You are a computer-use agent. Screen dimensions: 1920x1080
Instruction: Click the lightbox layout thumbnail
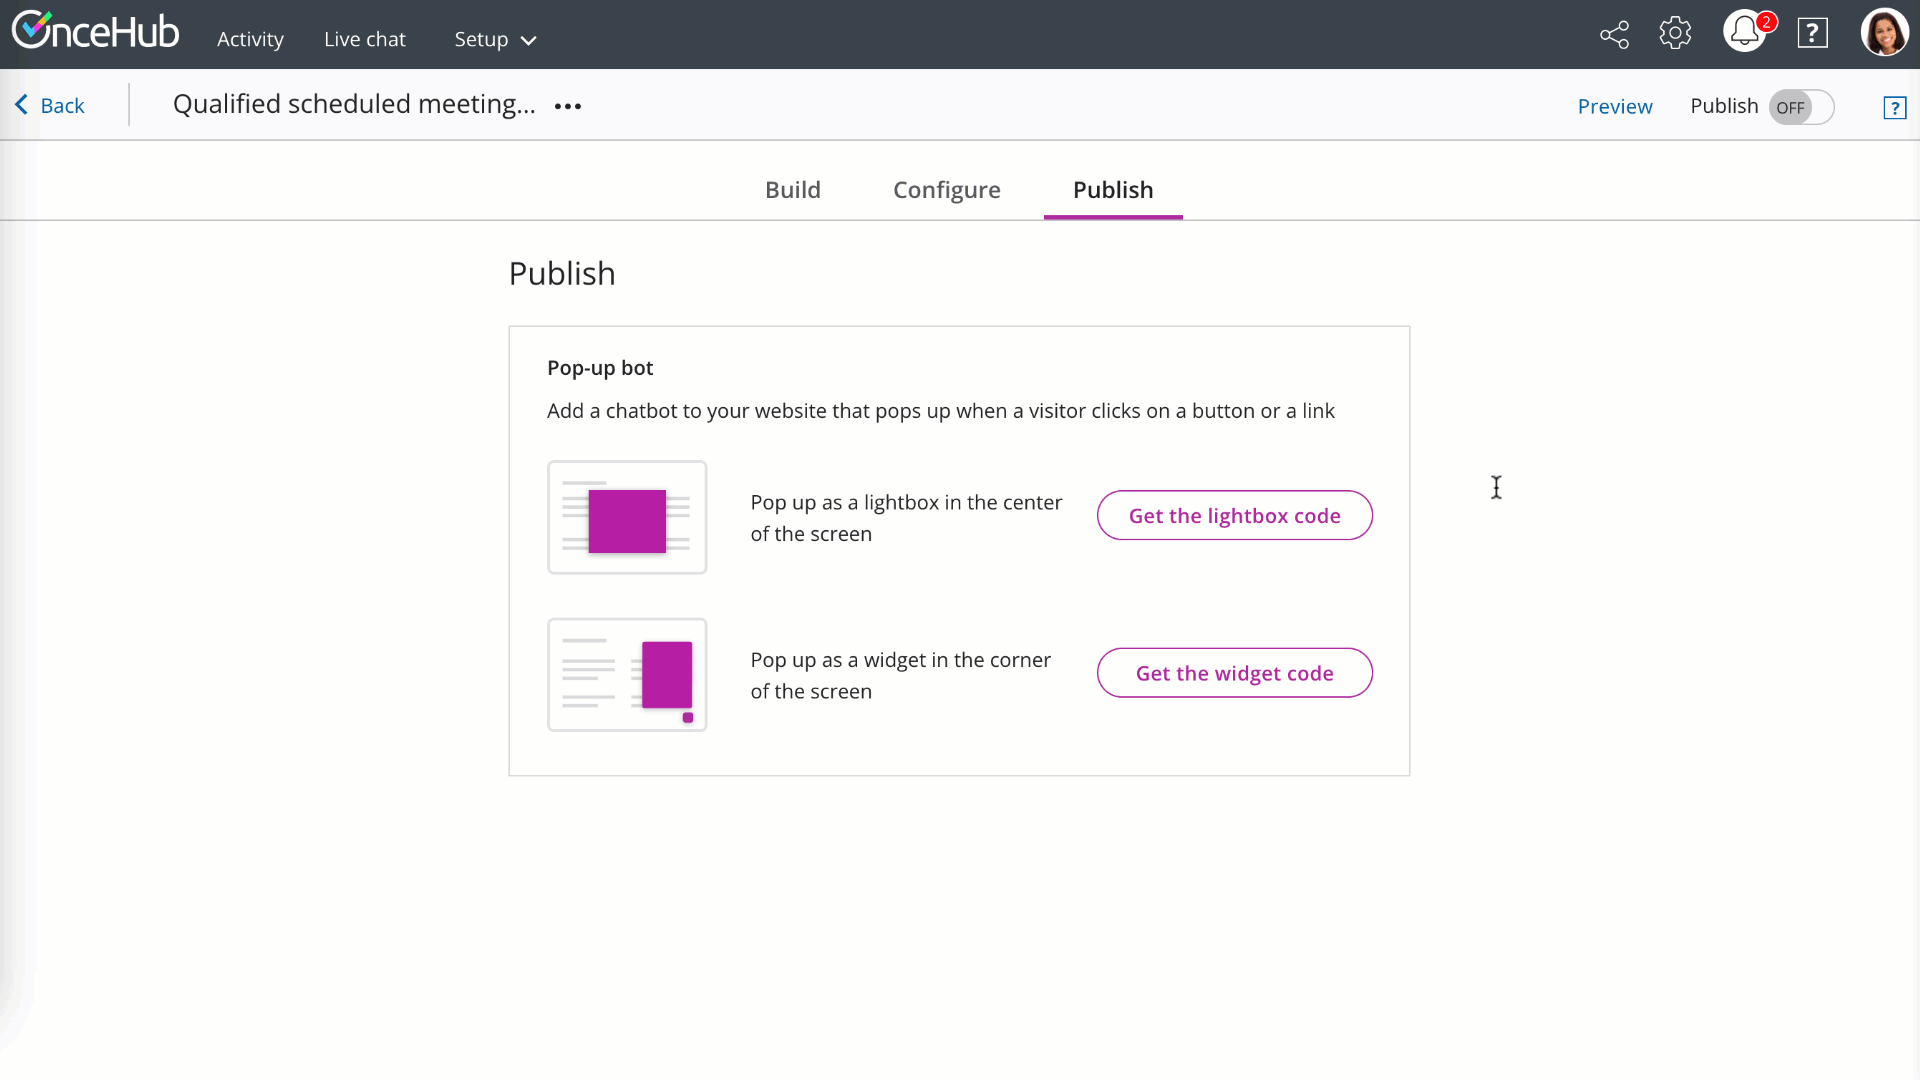(627, 517)
